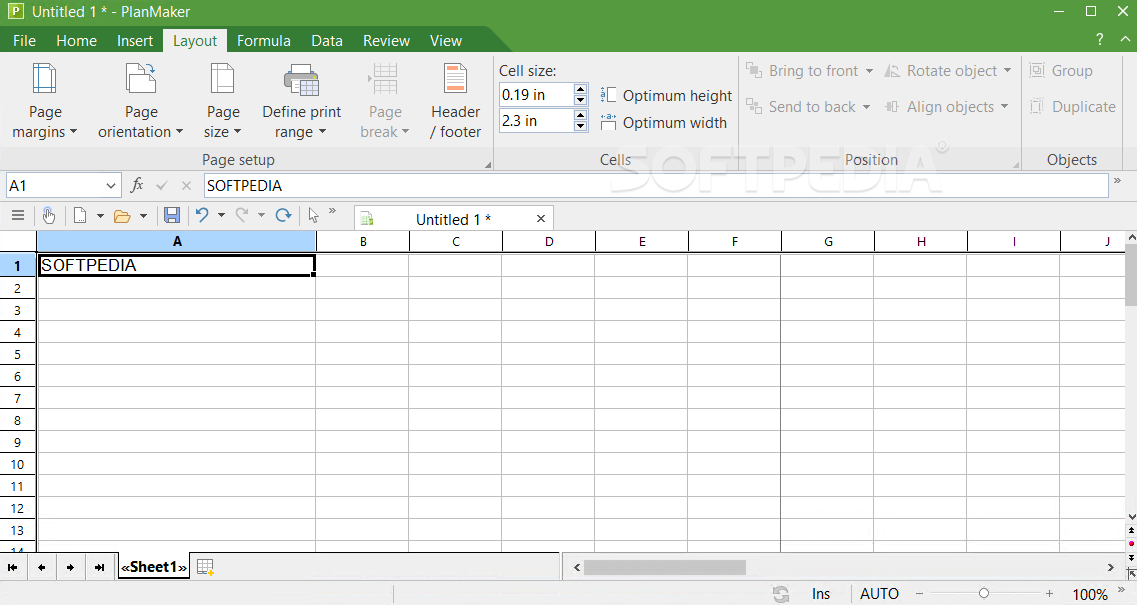
Task: Click the formula bar containing SOFTPEDIA
Action: [x=656, y=186]
